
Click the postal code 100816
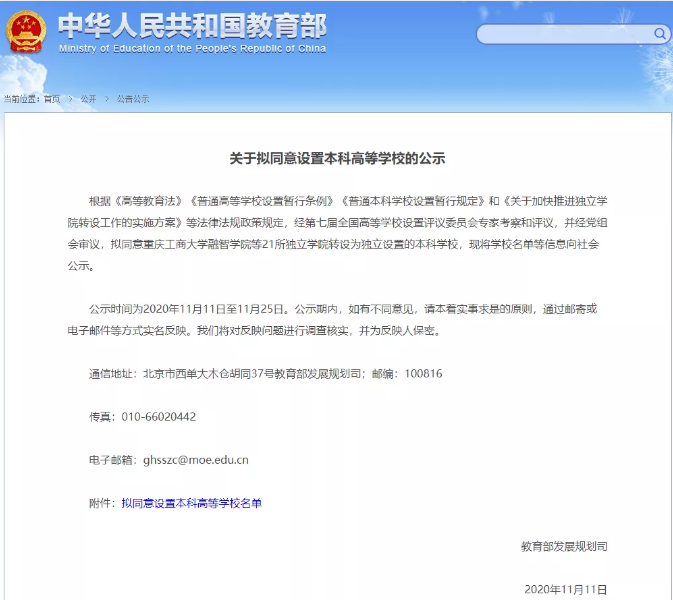click(x=423, y=373)
